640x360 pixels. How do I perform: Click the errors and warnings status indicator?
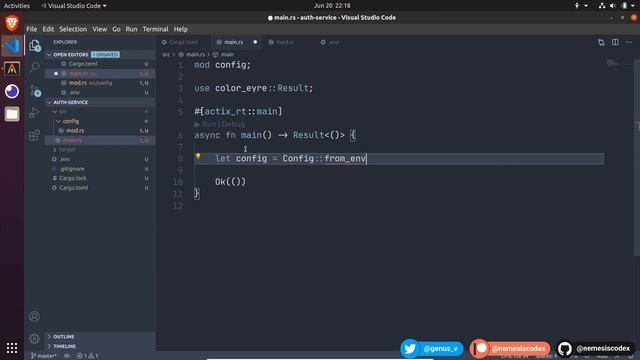click(87, 356)
